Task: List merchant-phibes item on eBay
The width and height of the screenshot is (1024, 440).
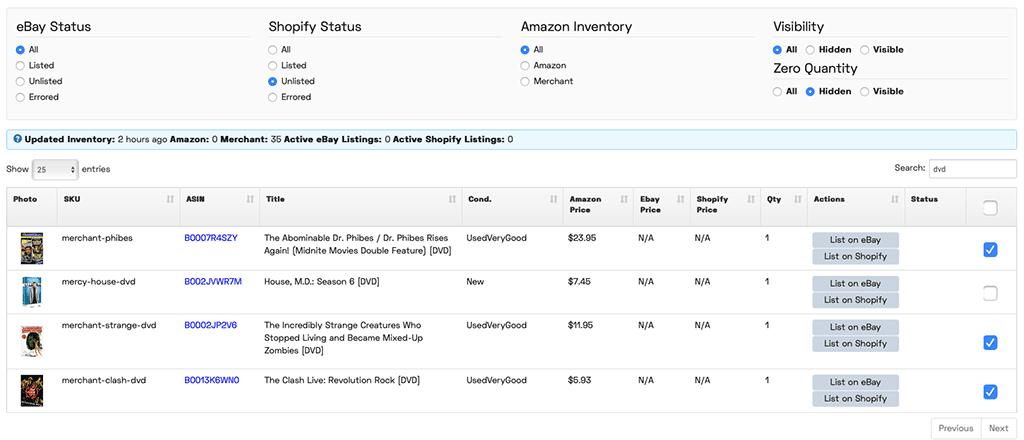Action: (856, 240)
